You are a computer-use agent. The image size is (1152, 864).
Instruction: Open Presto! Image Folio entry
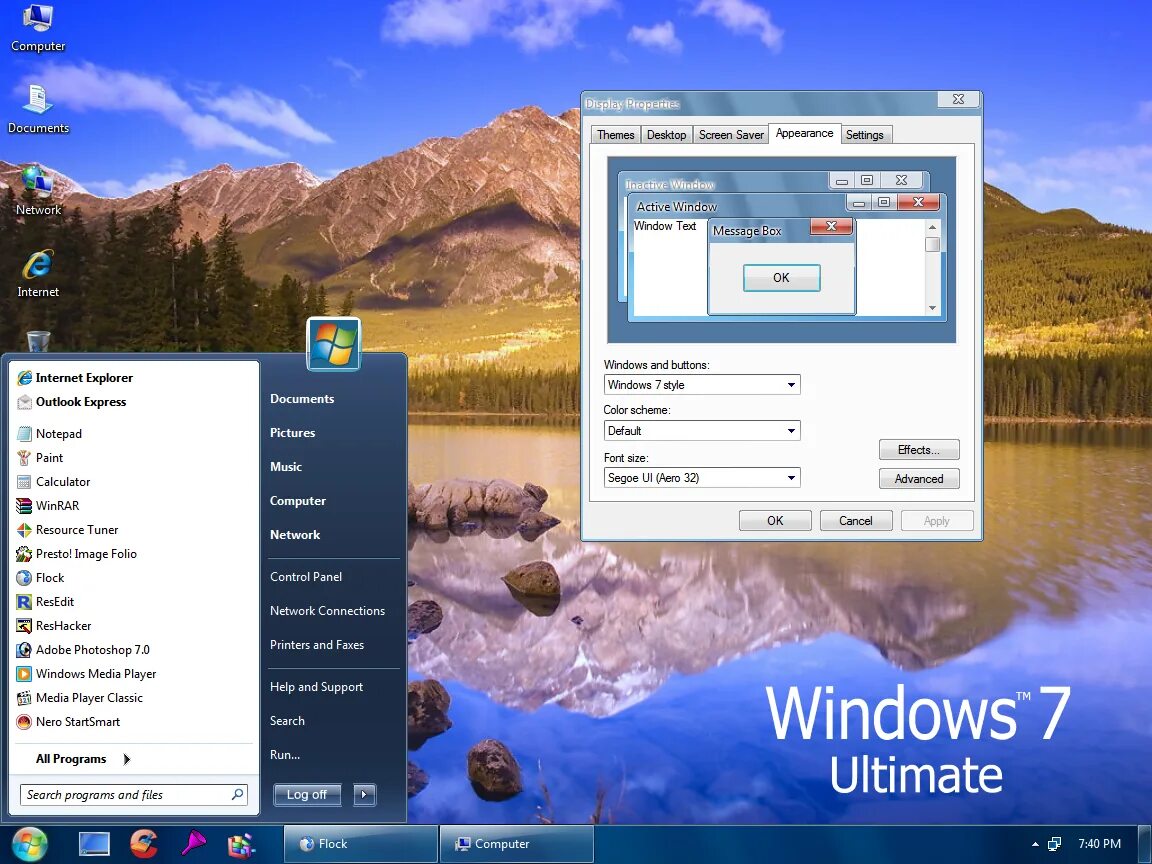pyautogui.click(x=76, y=554)
